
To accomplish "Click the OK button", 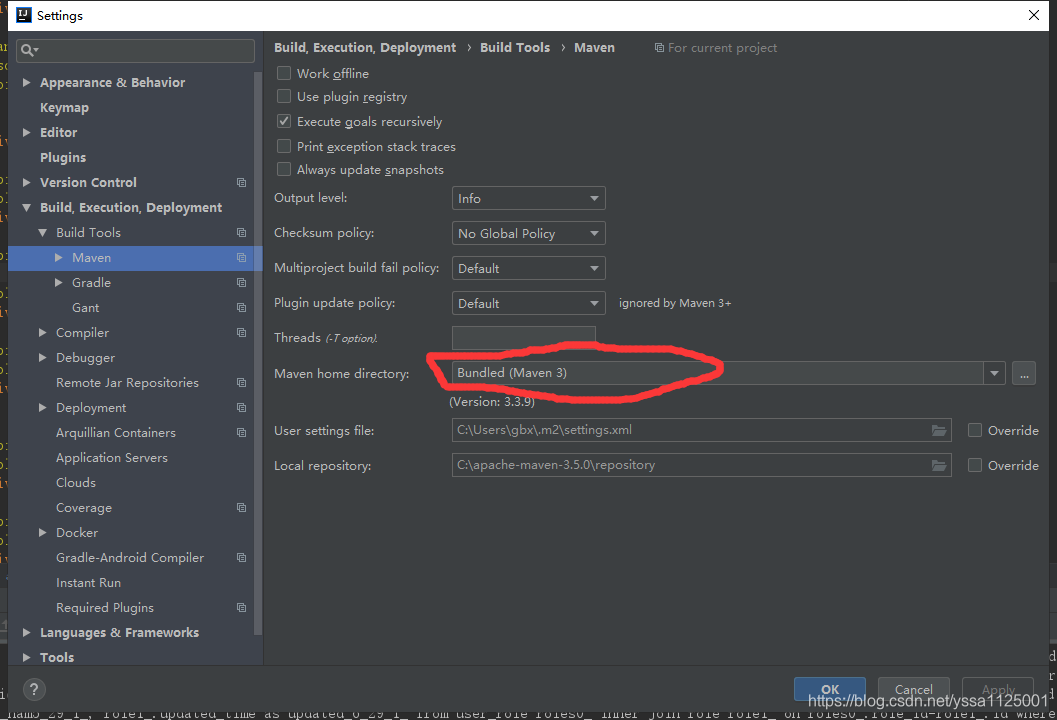I will [x=830, y=689].
